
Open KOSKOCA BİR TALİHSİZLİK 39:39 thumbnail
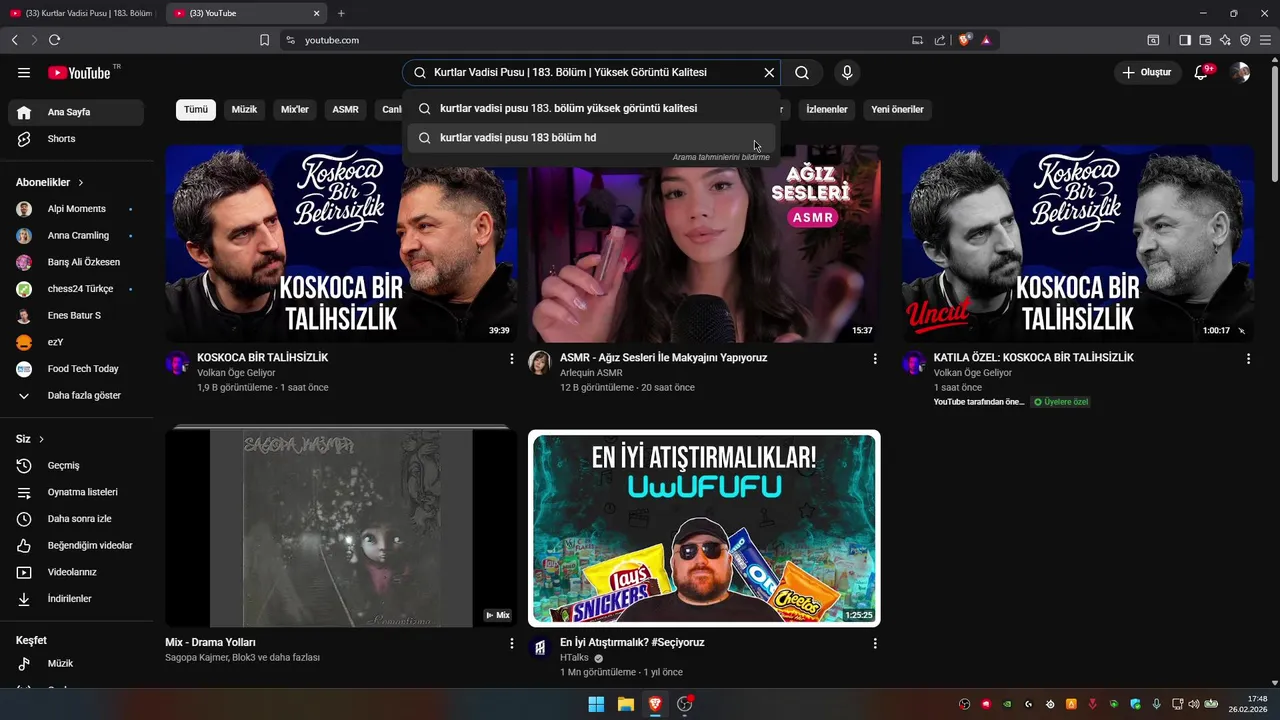(341, 244)
